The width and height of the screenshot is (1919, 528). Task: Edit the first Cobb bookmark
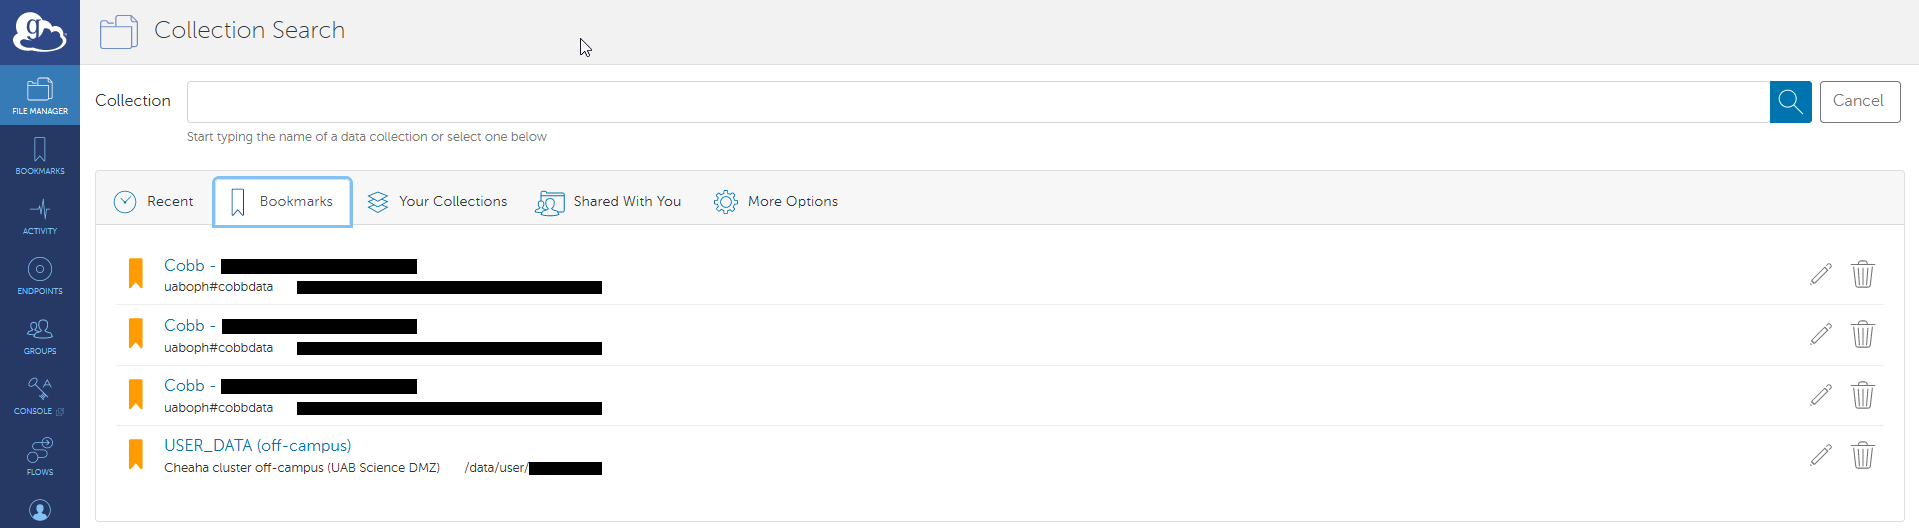pos(1821,274)
